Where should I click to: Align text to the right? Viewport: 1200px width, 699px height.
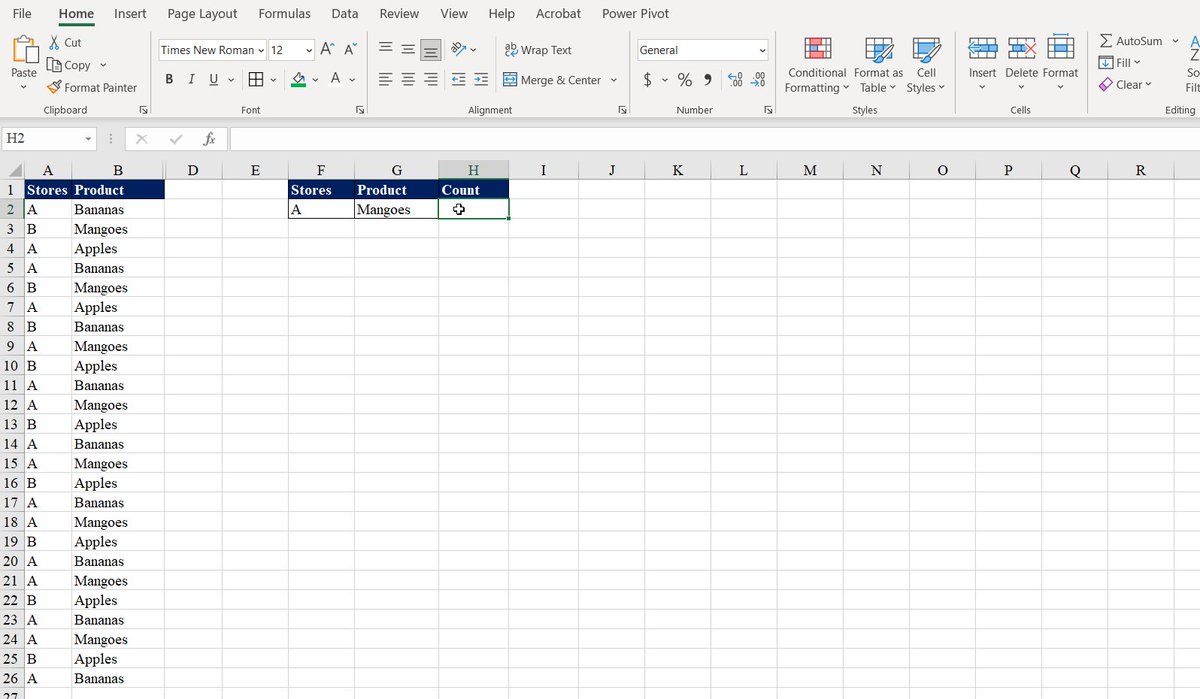[x=431, y=80]
